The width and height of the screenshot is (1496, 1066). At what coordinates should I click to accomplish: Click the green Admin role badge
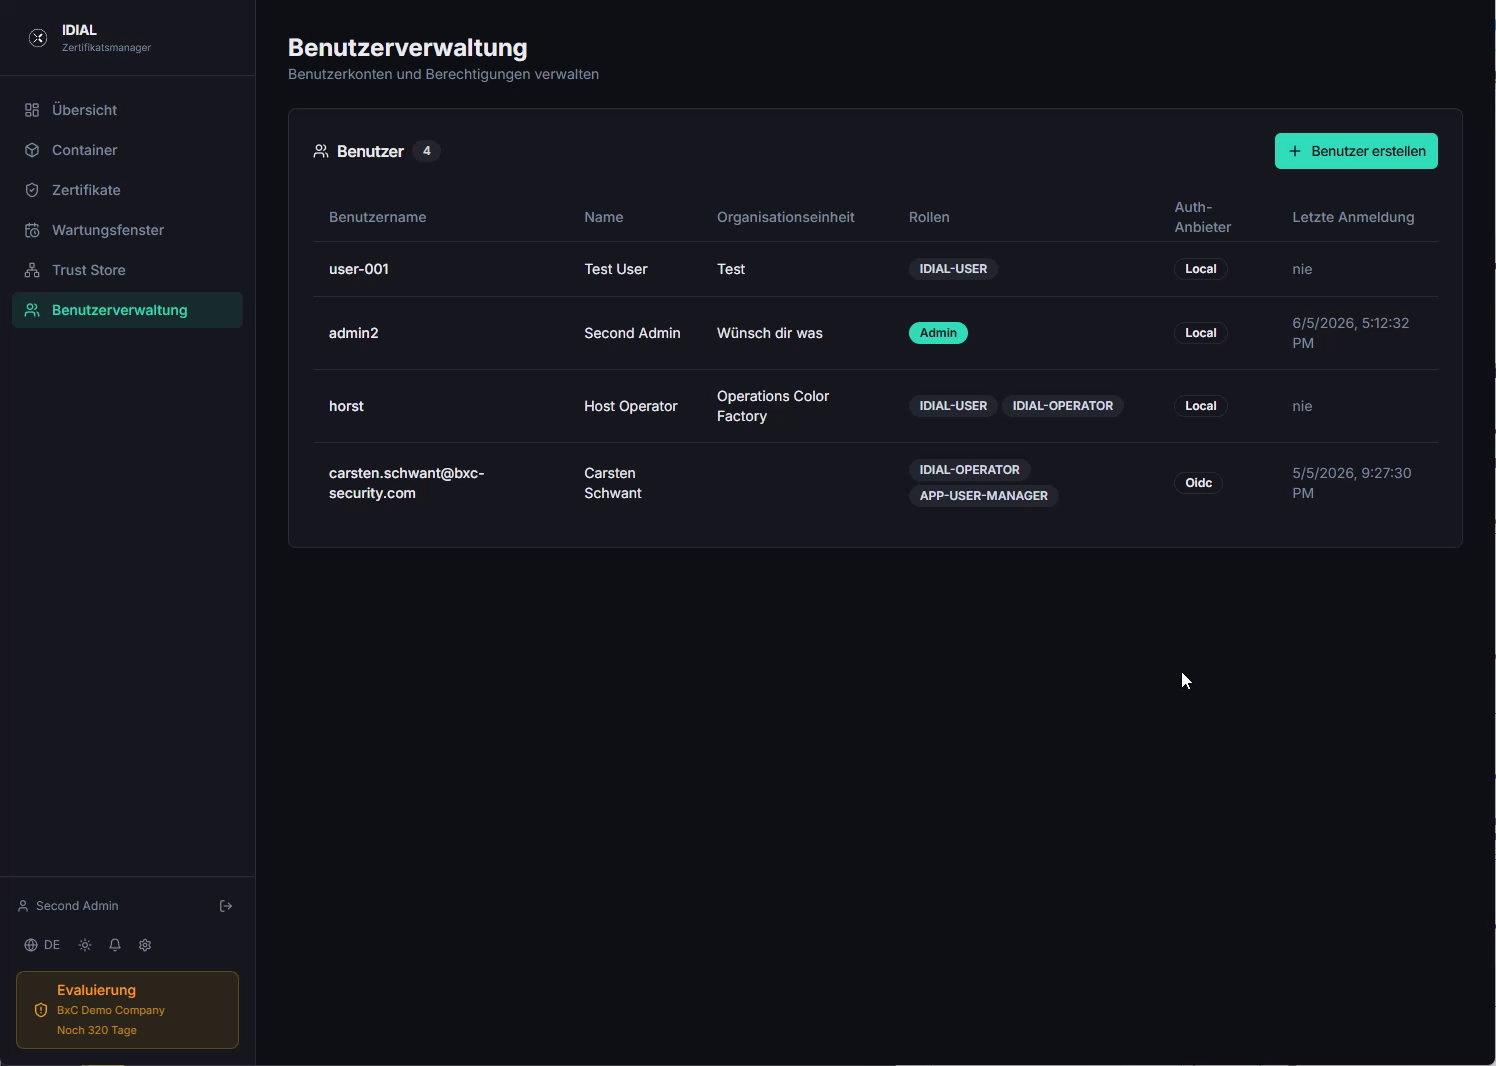click(938, 333)
